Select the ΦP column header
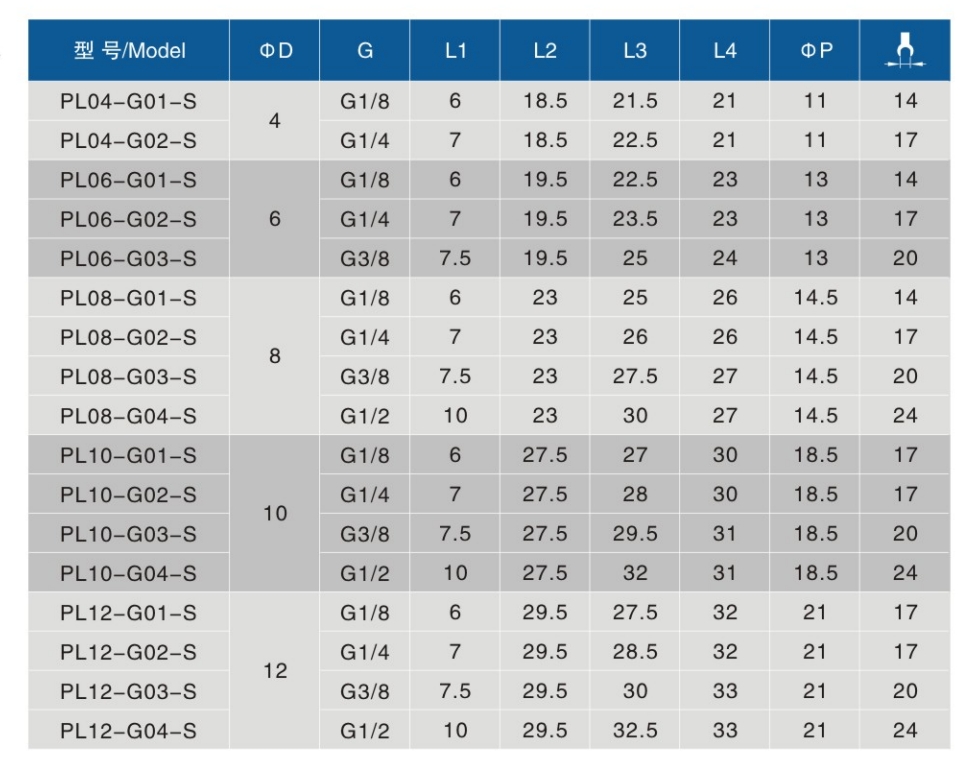The image size is (976, 779). point(815,51)
